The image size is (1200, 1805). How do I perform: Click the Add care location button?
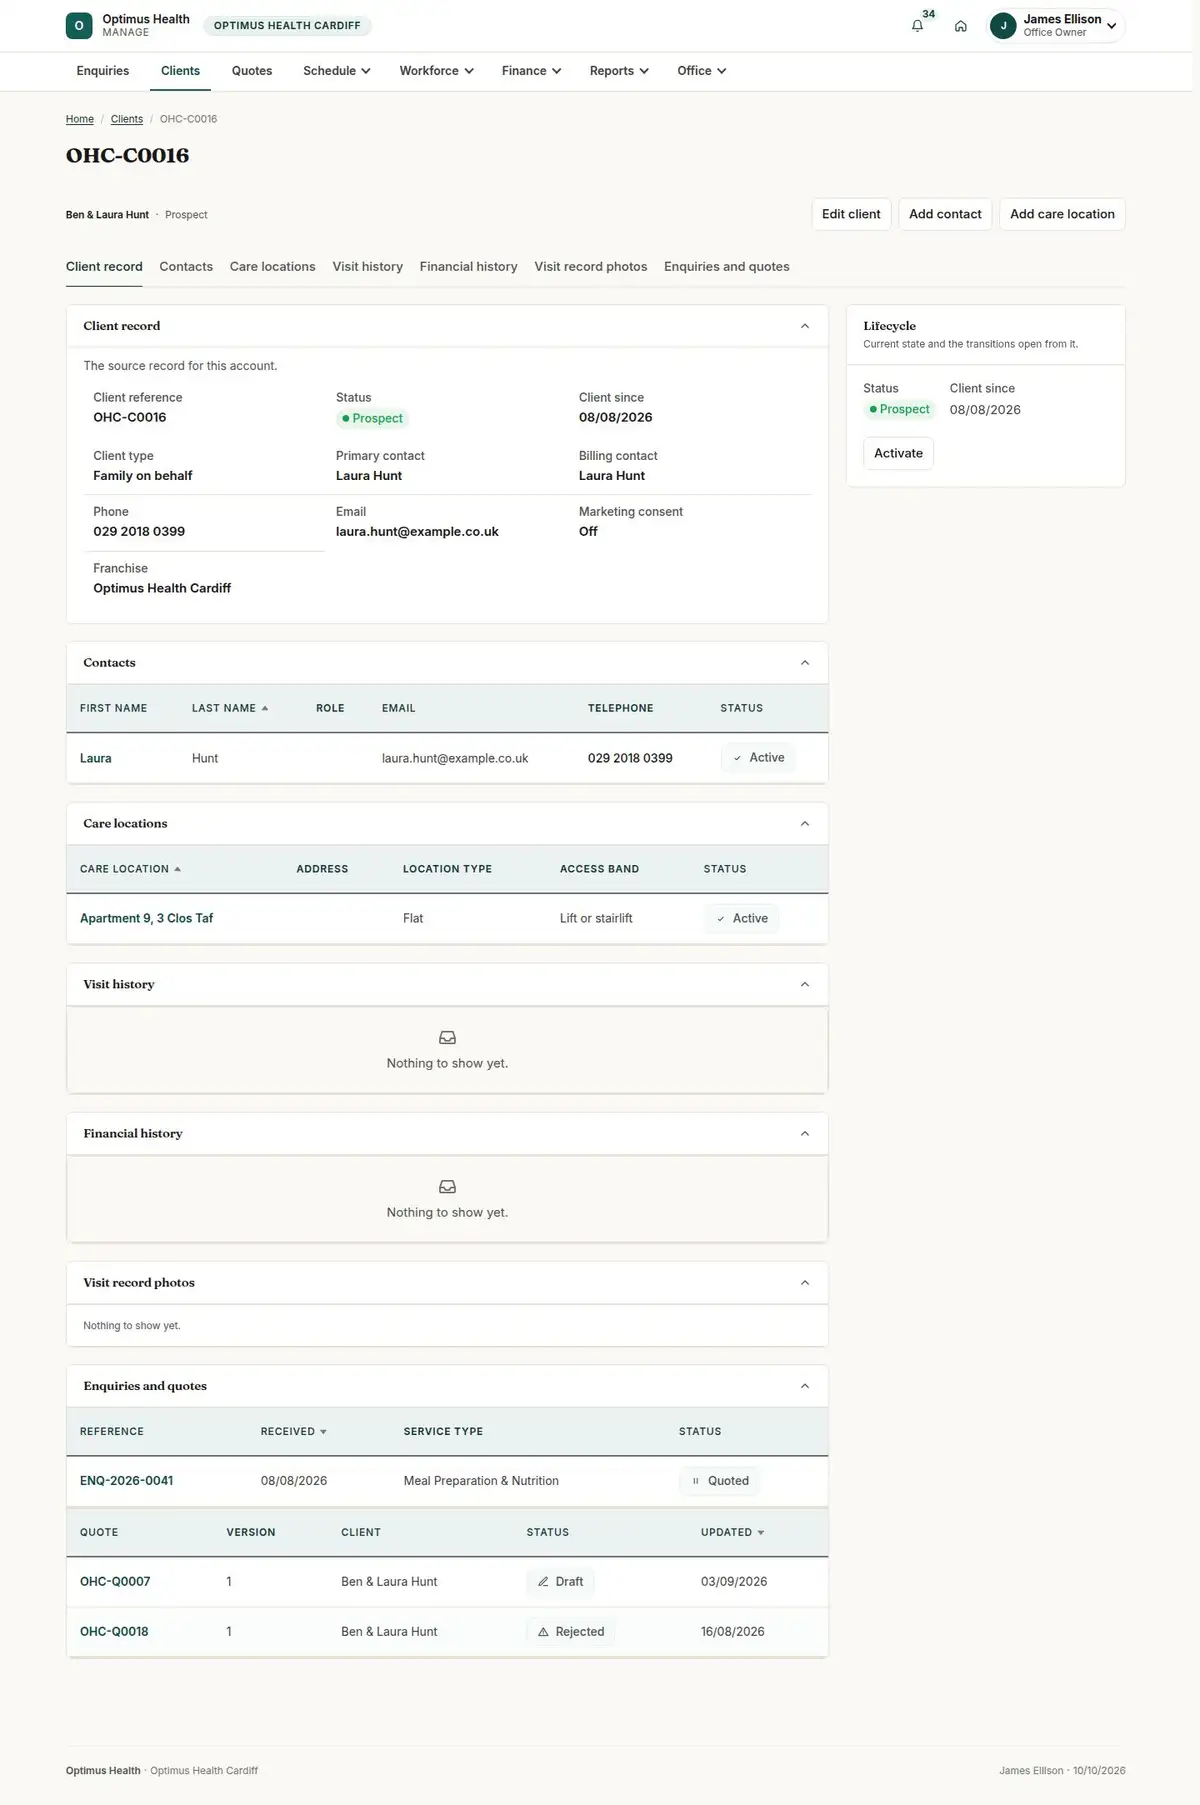pos(1062,214)
